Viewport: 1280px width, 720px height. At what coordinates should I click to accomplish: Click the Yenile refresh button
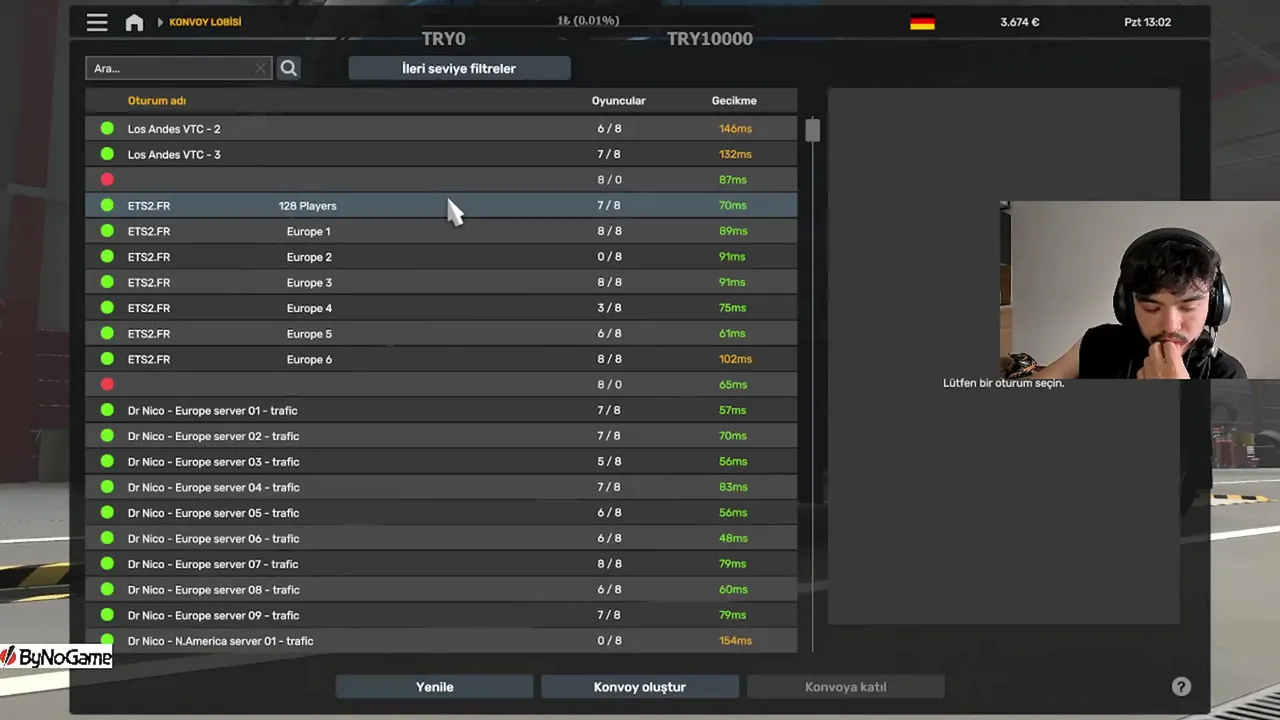(x=435, y=687)
